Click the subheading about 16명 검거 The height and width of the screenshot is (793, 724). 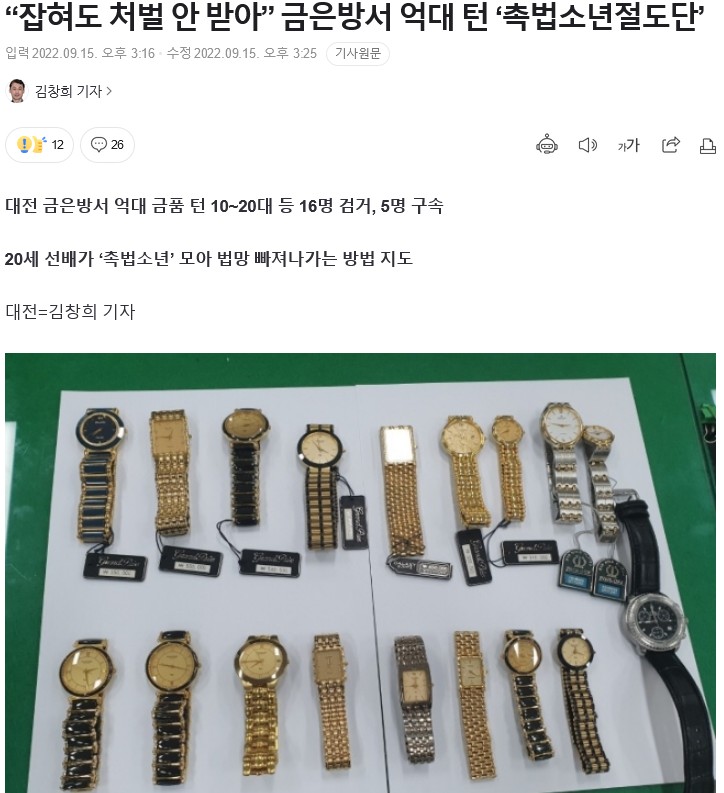pos(224,206)
